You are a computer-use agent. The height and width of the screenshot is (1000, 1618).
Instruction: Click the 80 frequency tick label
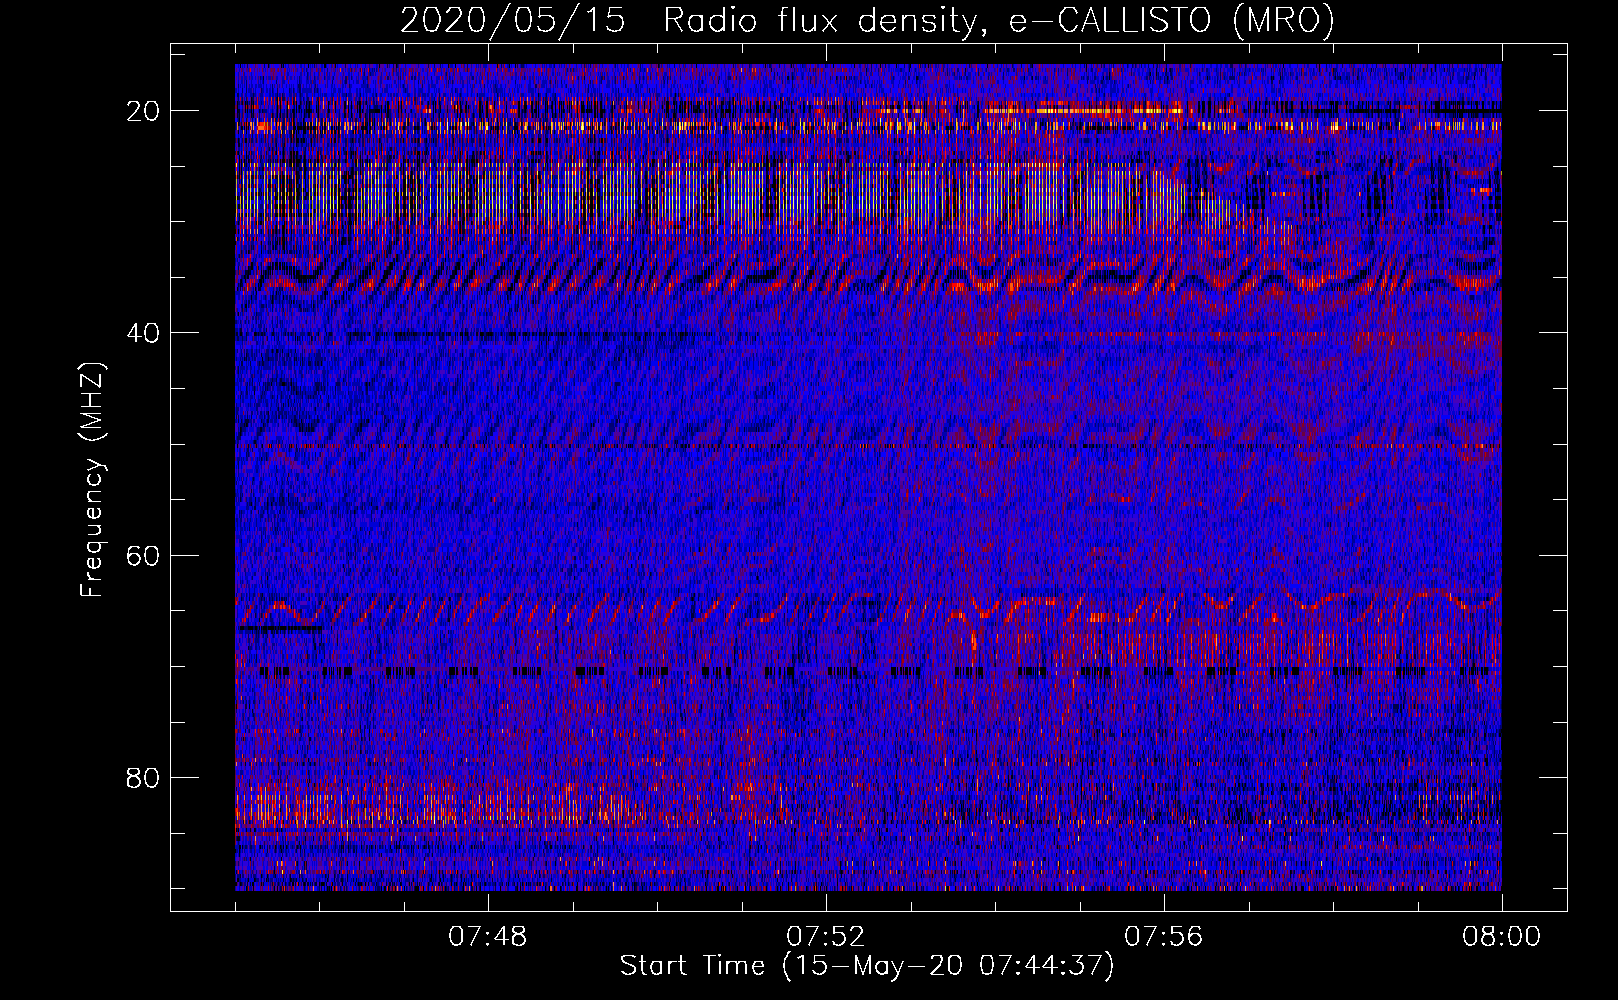[144, 777]
